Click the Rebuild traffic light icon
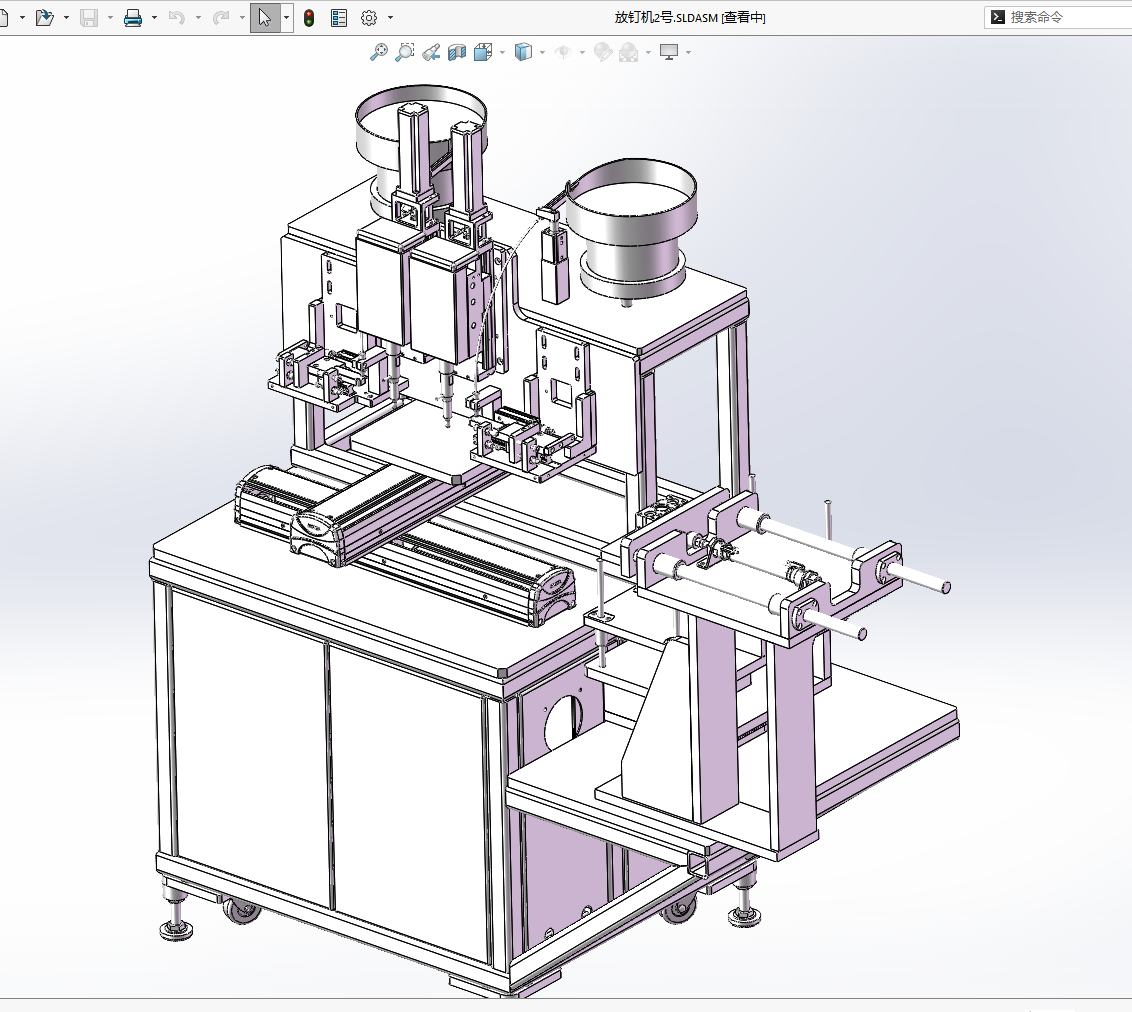The image size is (1132, 1012). click(x=309, y=17)
